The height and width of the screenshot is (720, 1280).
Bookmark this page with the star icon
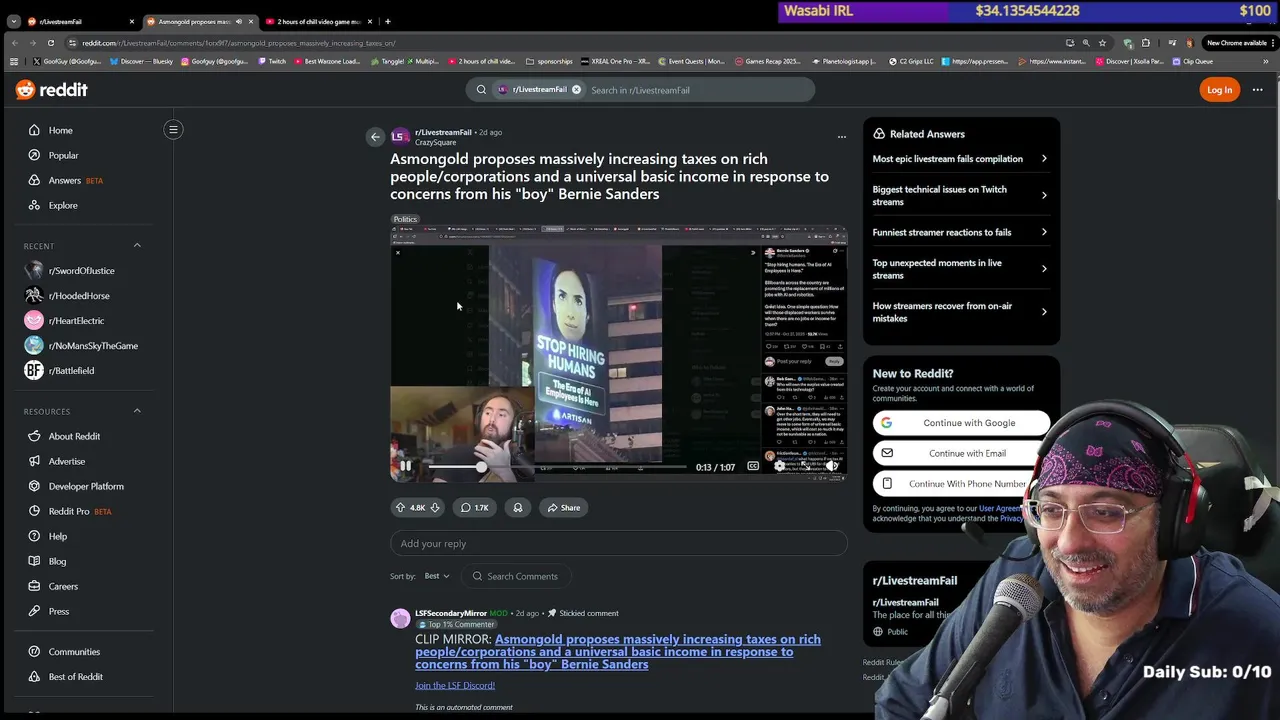pyautogui.click(x=1102, y=43)
